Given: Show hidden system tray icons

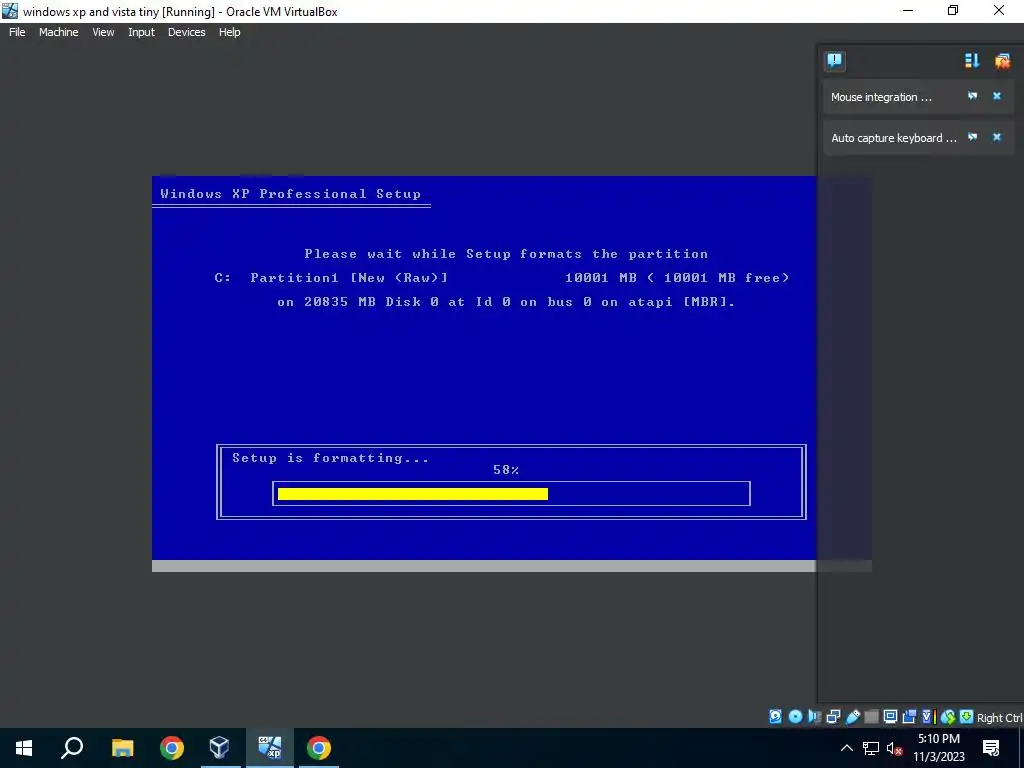Looking at the screenshot, I should [846, 748].
